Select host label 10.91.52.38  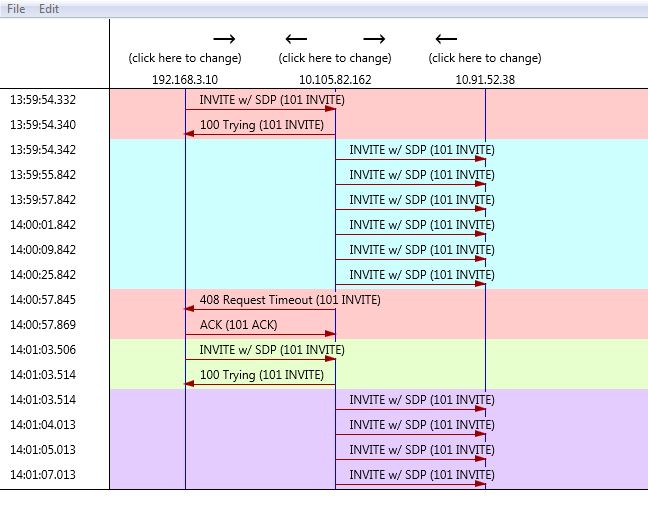485,79
